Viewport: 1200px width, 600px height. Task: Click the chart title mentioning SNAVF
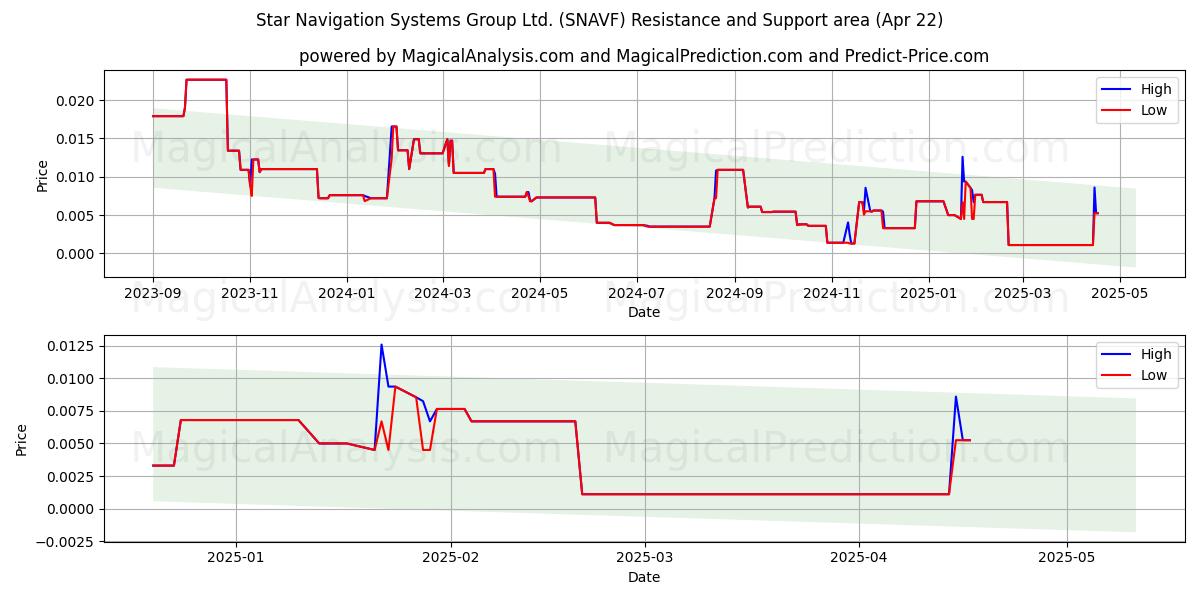[599, 20]
